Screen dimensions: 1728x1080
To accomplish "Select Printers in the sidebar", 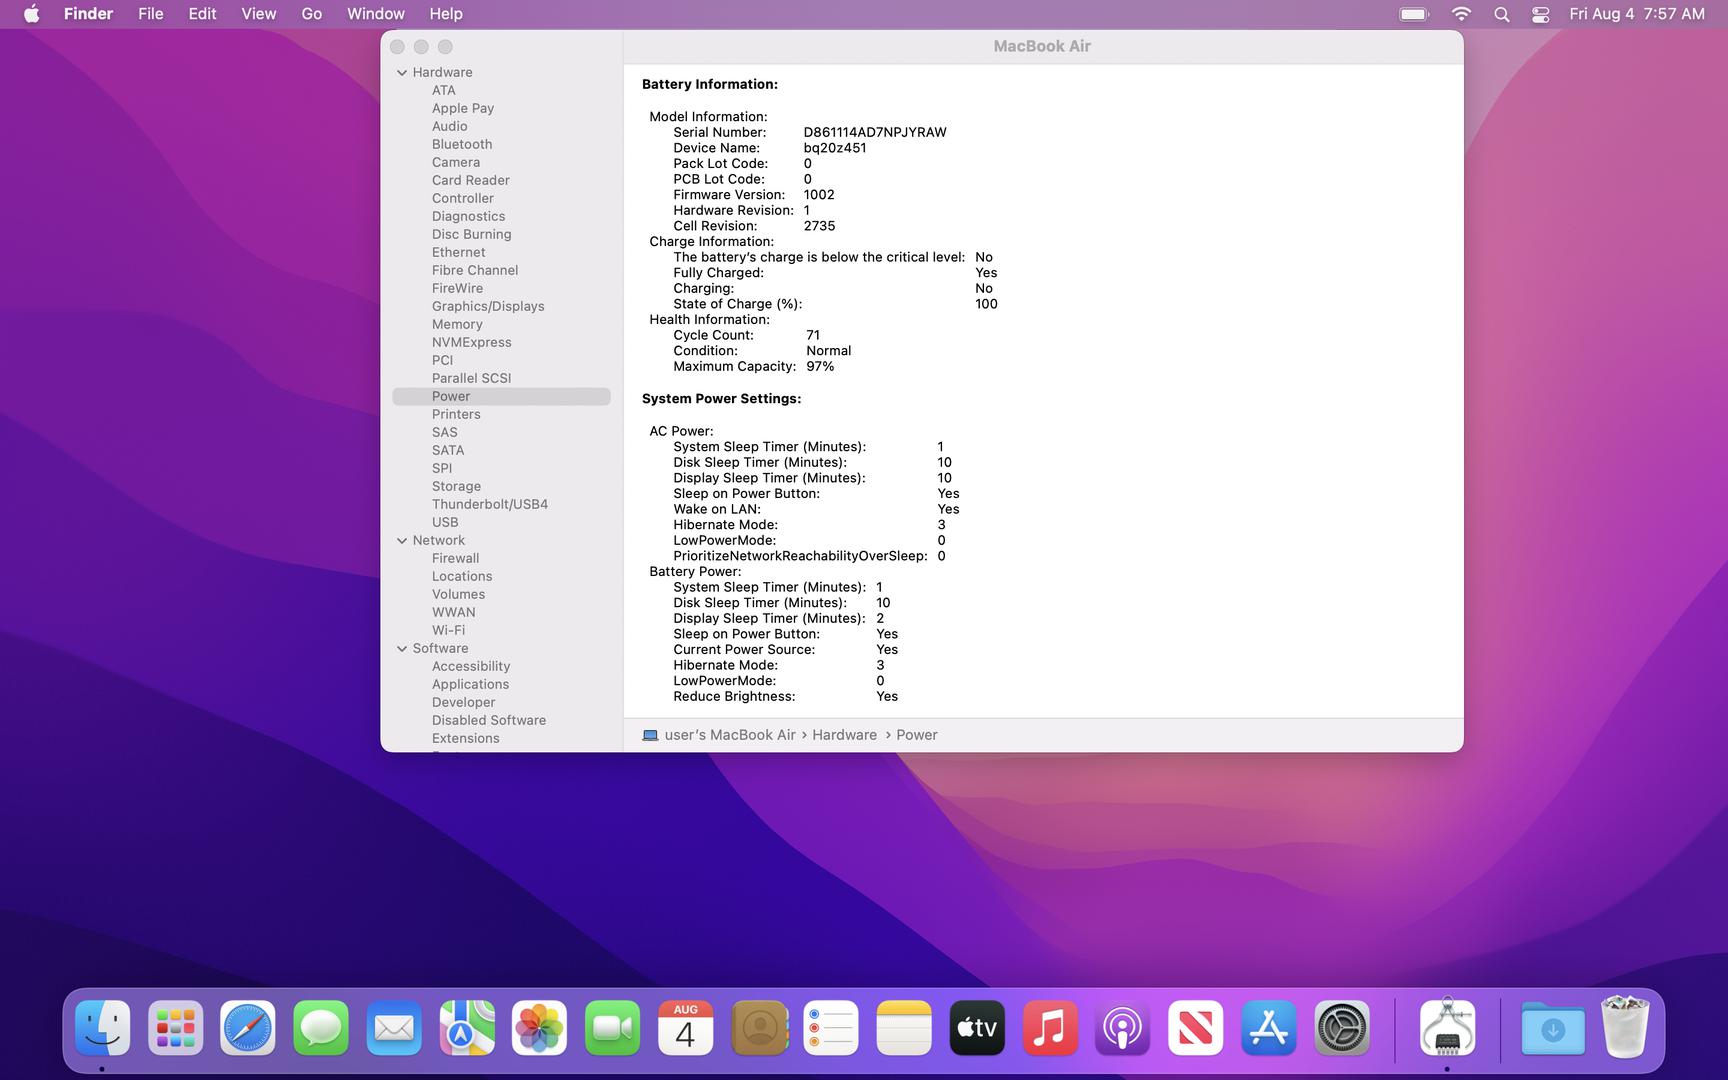I will pyautogui.click(x=456, y=414).
